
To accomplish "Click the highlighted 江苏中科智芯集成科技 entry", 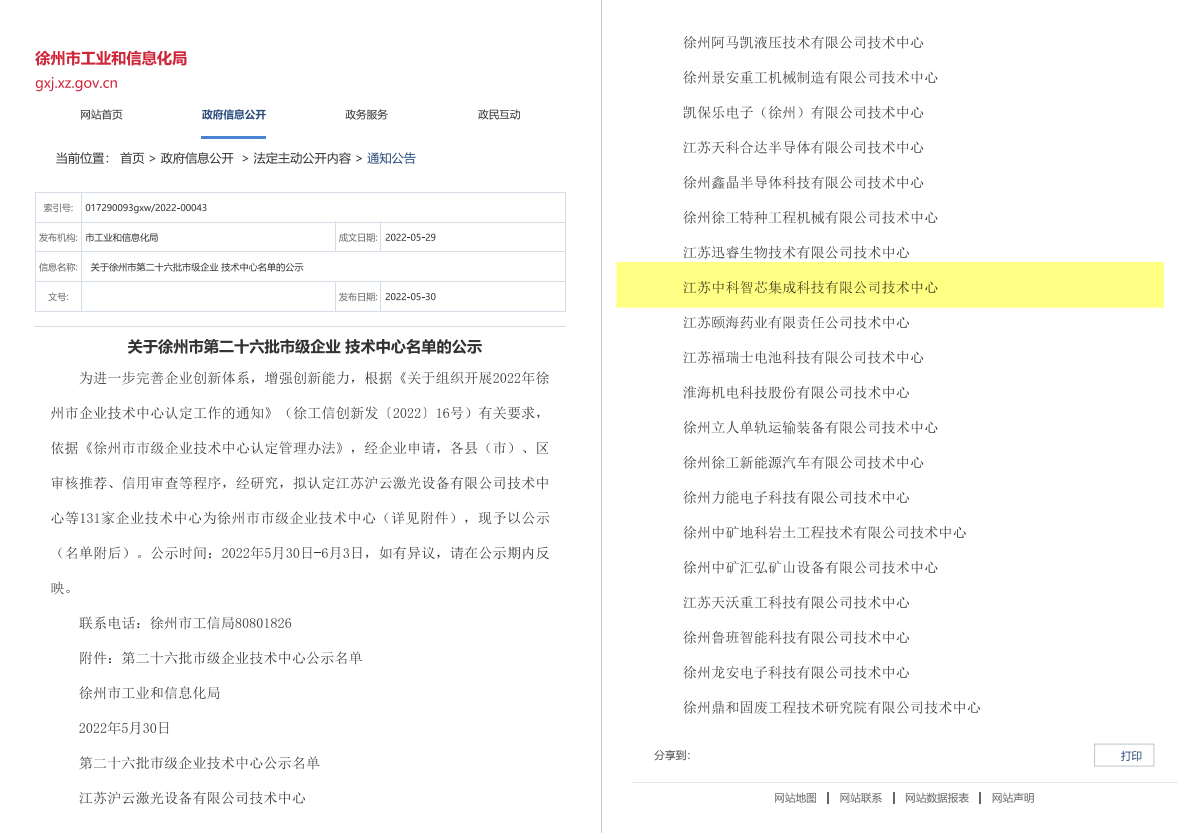I will [810, 287].
